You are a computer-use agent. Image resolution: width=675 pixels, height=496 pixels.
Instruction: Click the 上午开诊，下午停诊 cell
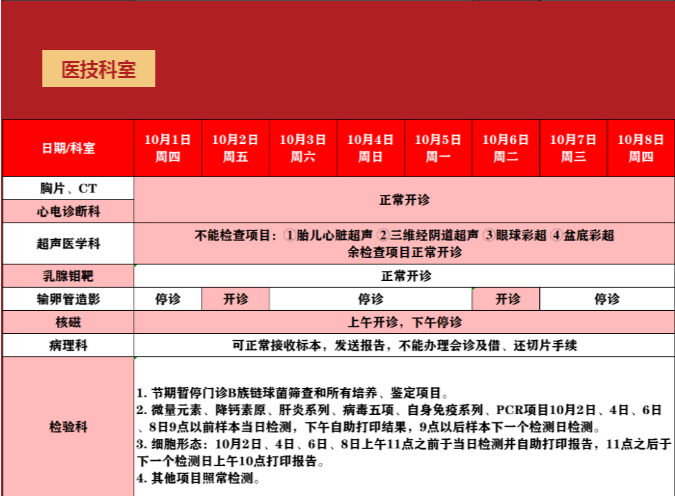(x=404, y=322)
